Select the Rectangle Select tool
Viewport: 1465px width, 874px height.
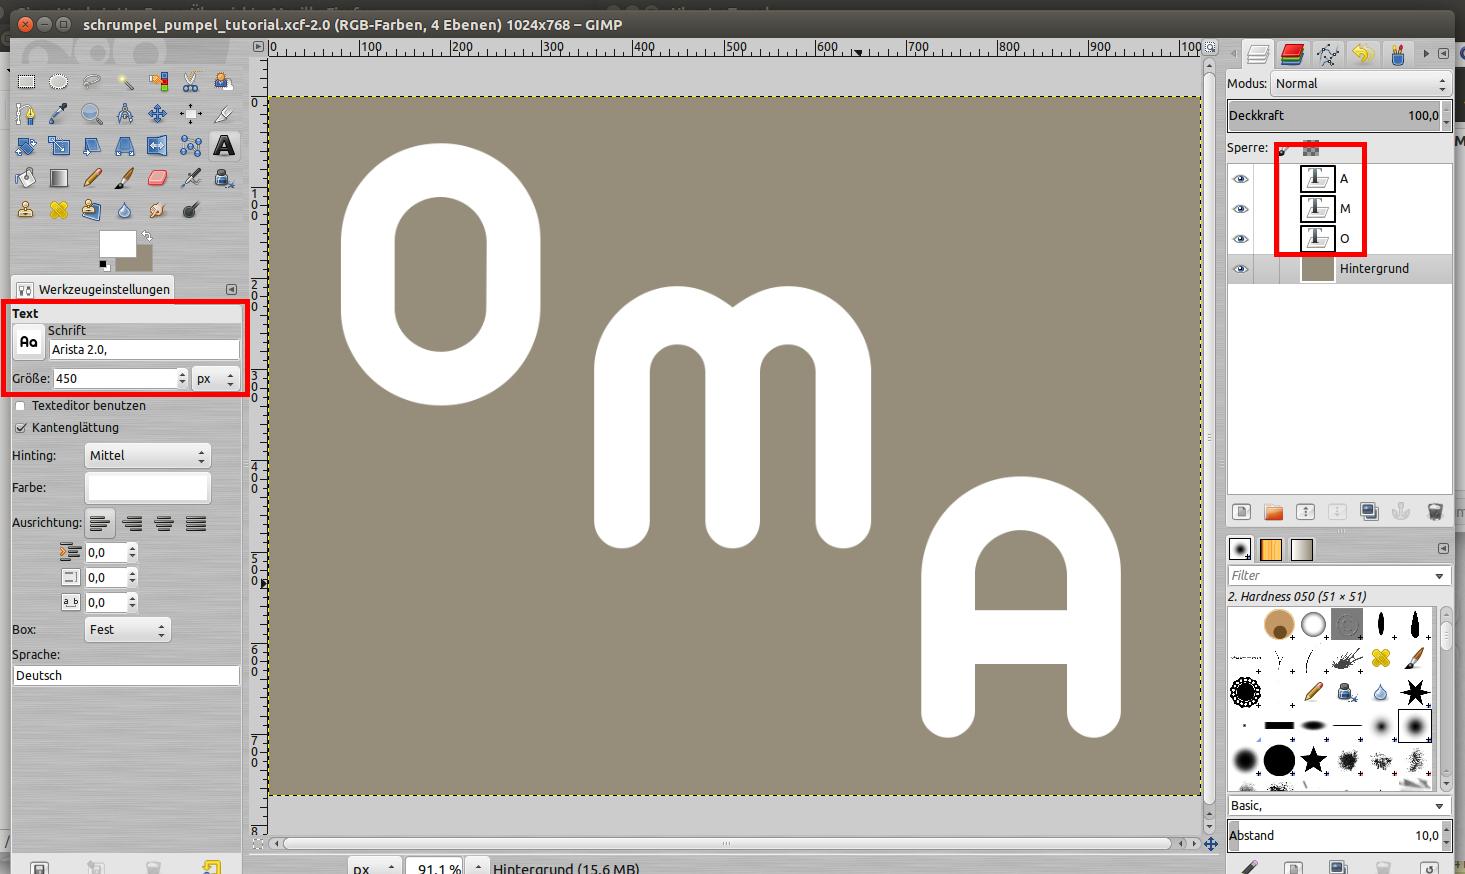pyautogui.click(x=26, y=82)
